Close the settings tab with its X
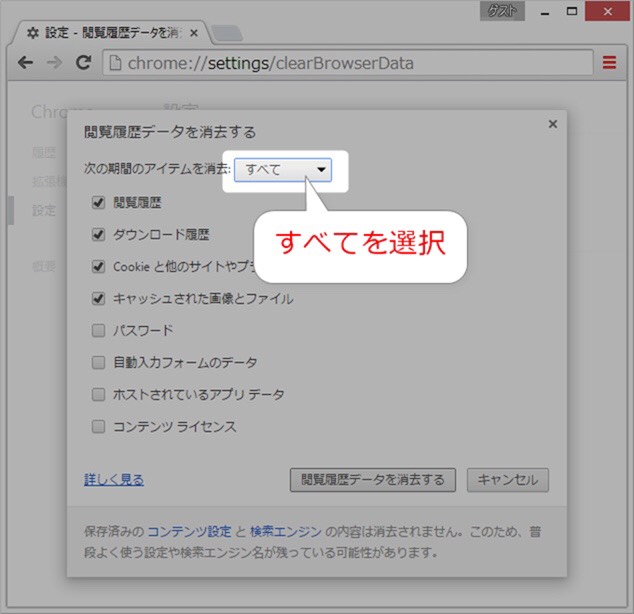 point(194,33)
